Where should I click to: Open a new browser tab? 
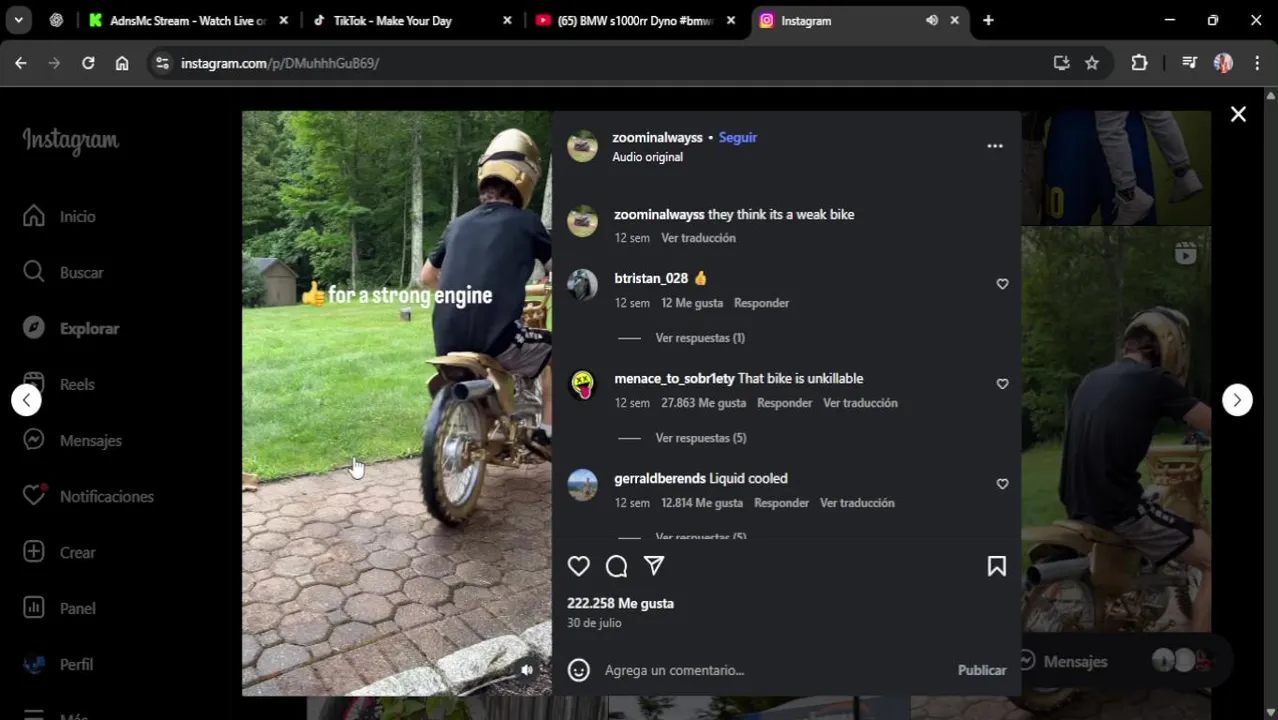point(988,20)
